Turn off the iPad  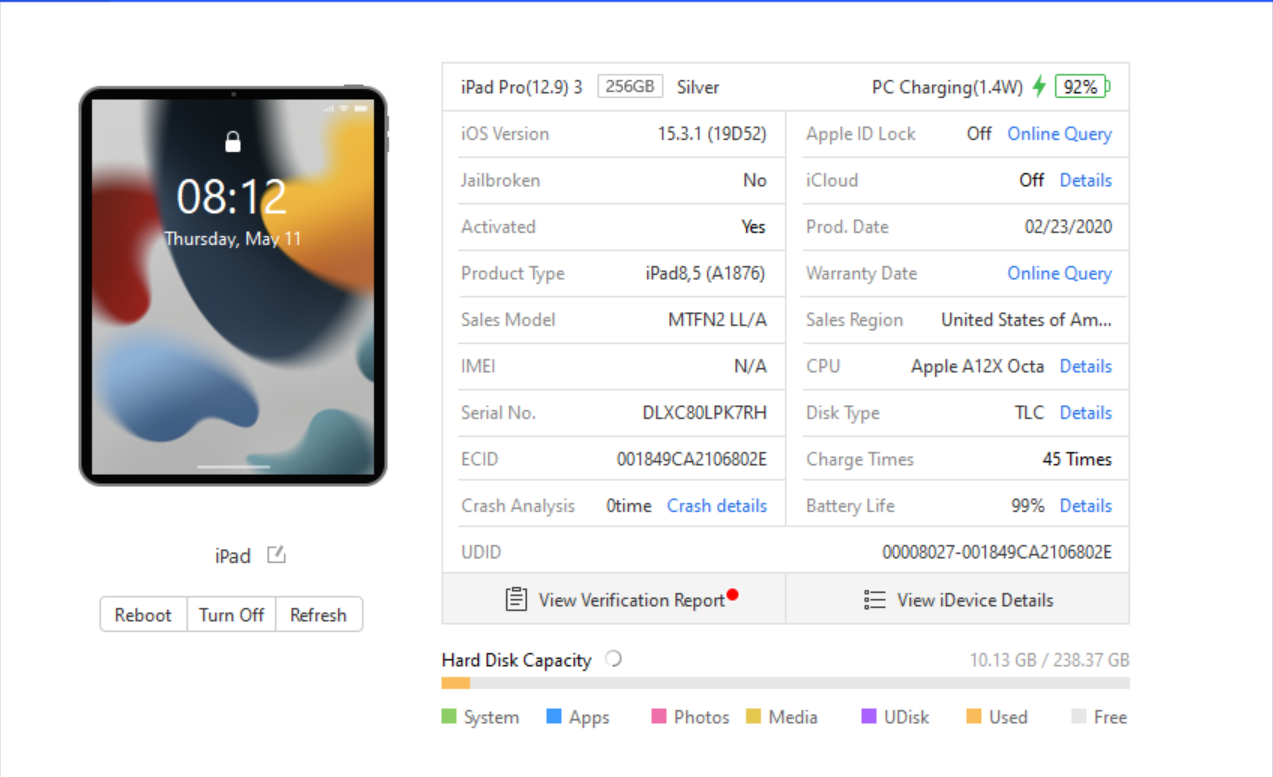231,614
